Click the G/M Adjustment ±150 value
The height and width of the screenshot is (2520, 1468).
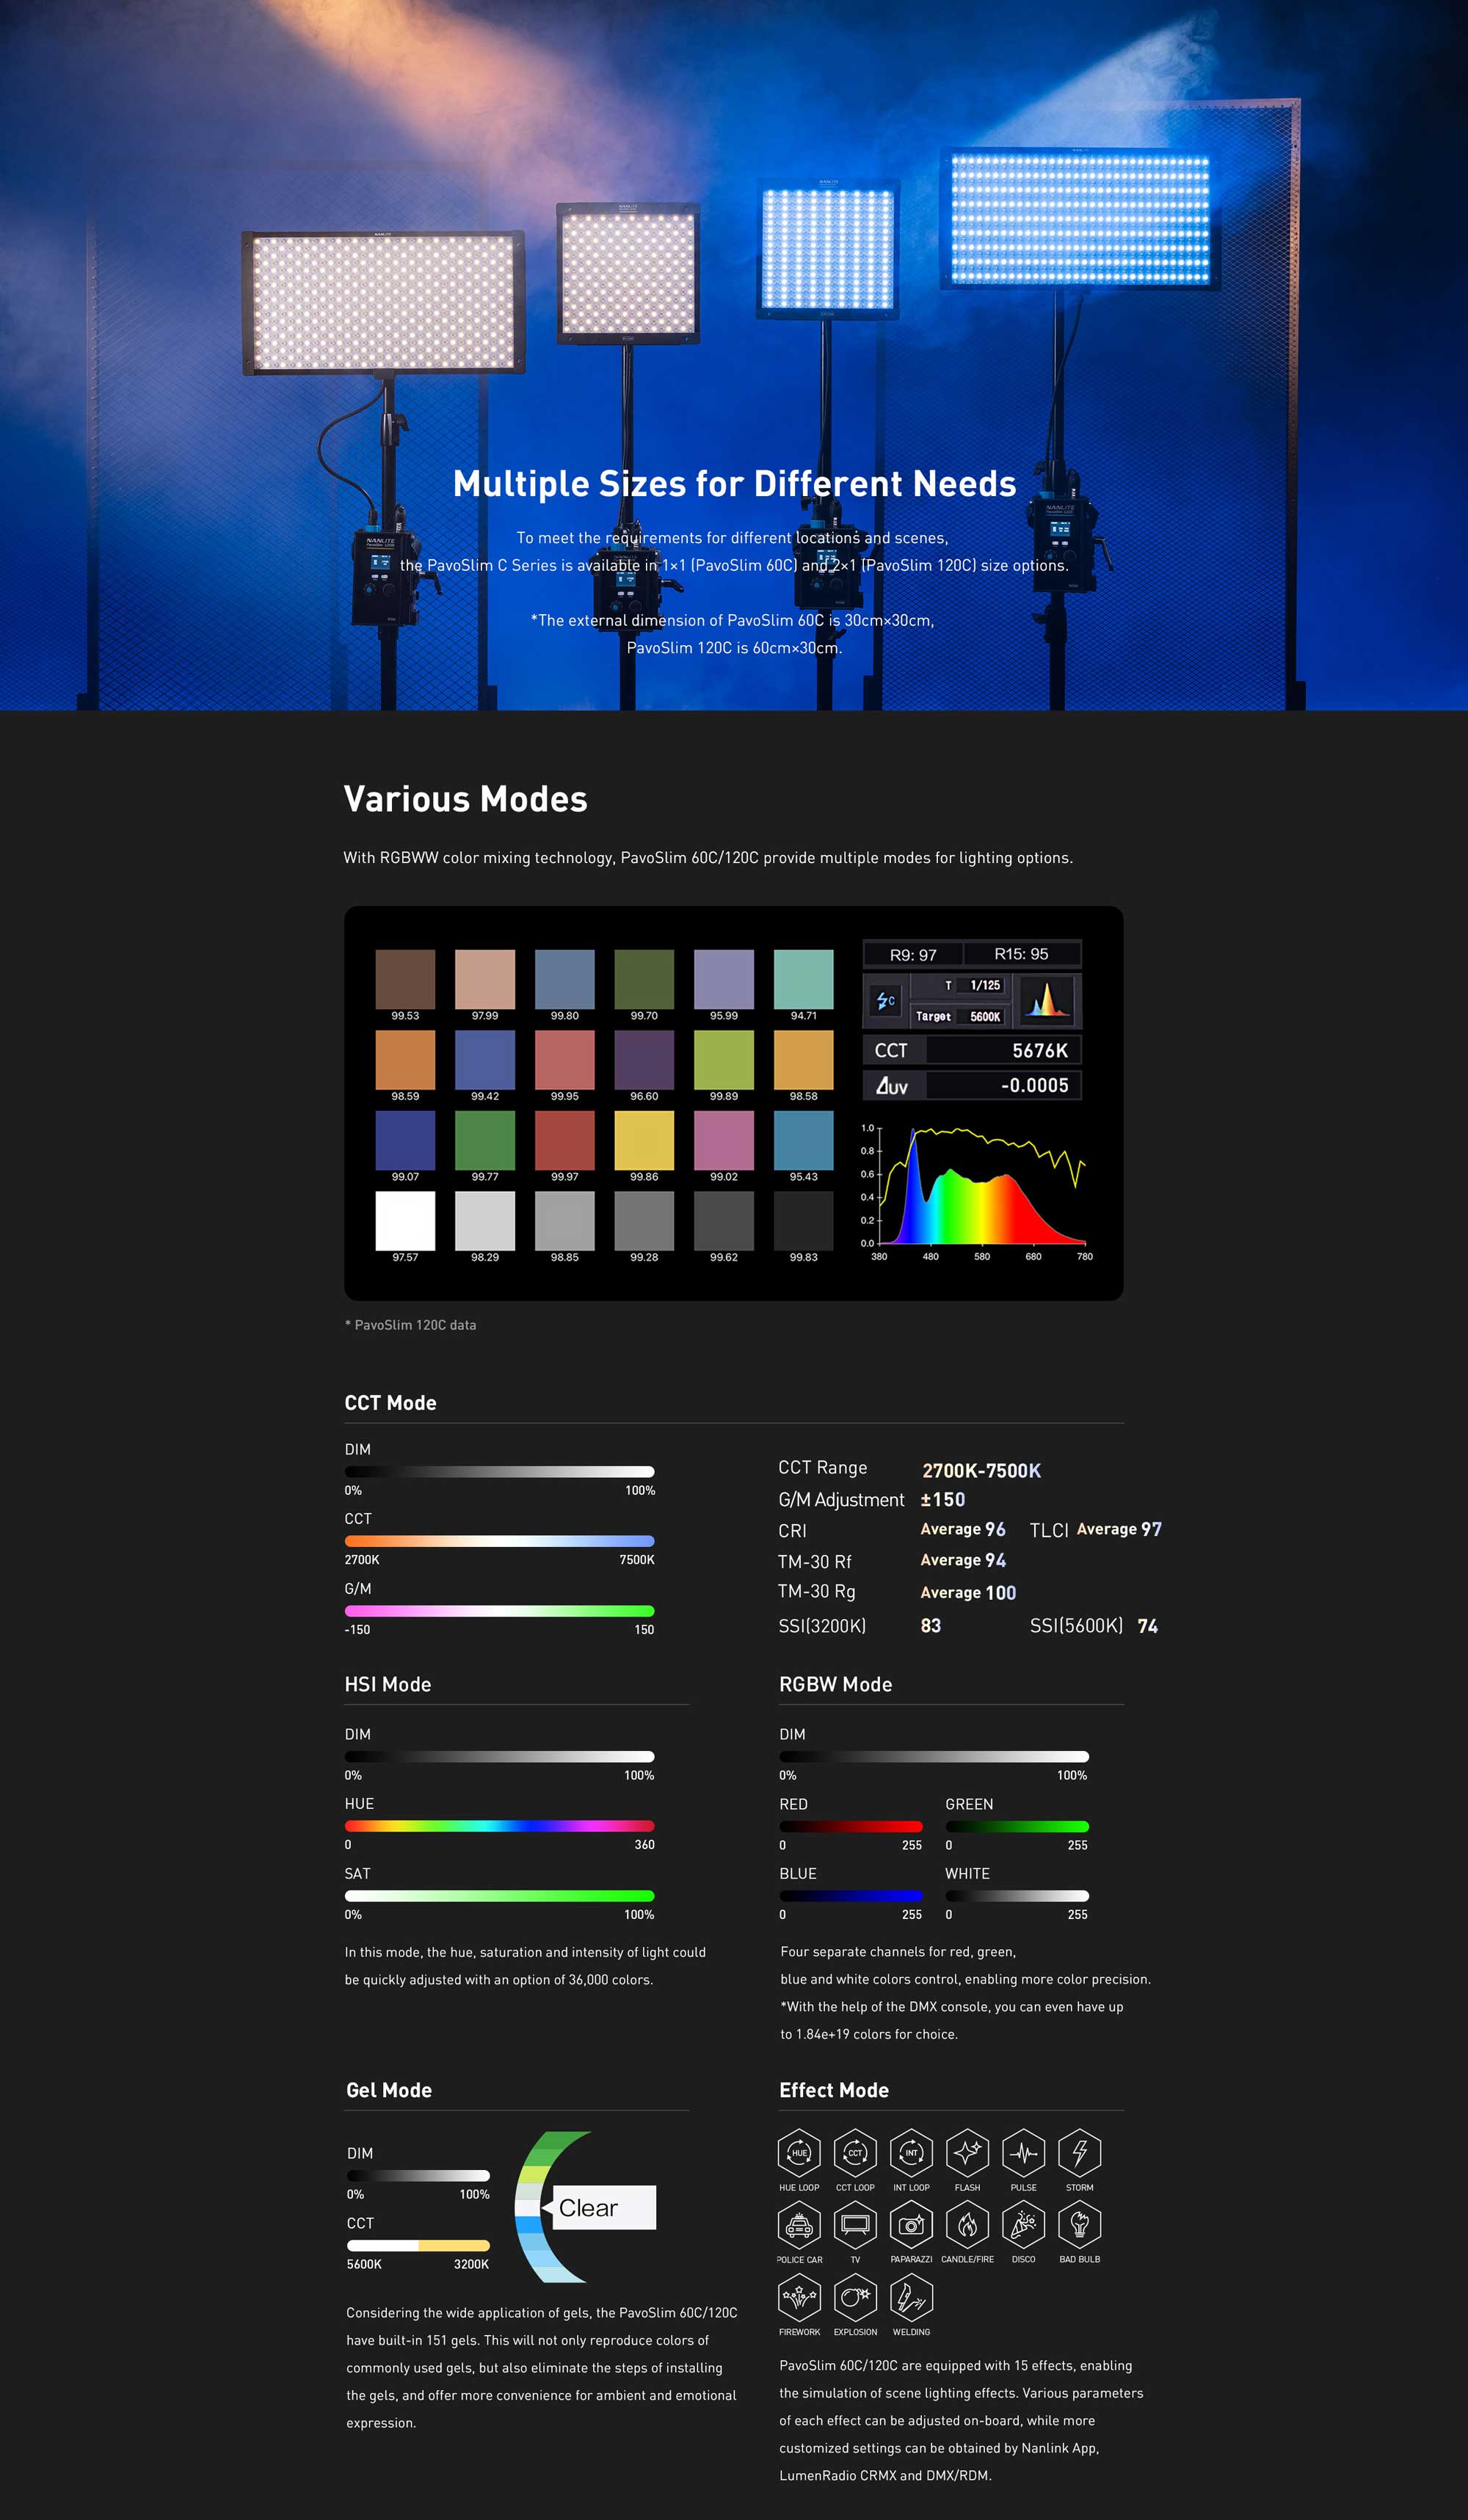(943, 1500)
